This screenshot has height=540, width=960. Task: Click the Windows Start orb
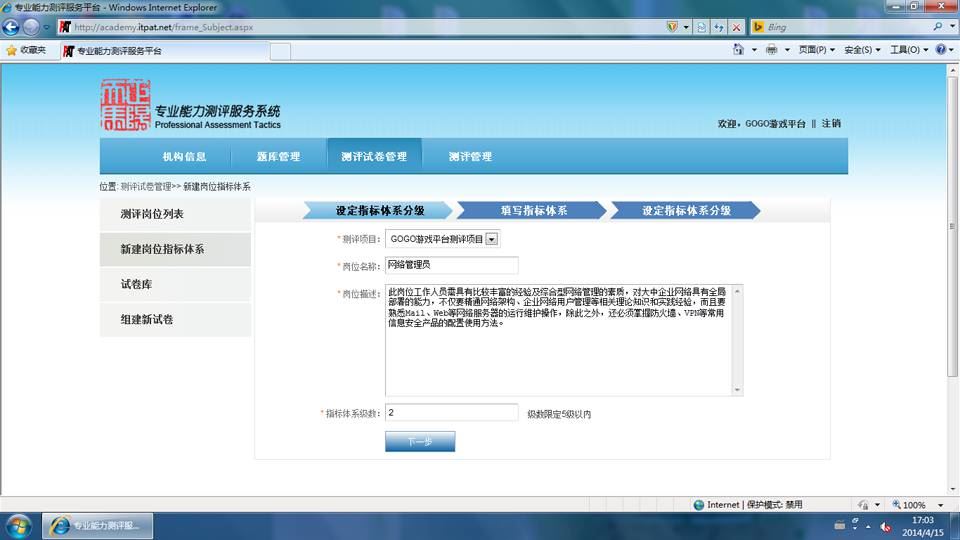coord(18,527)
